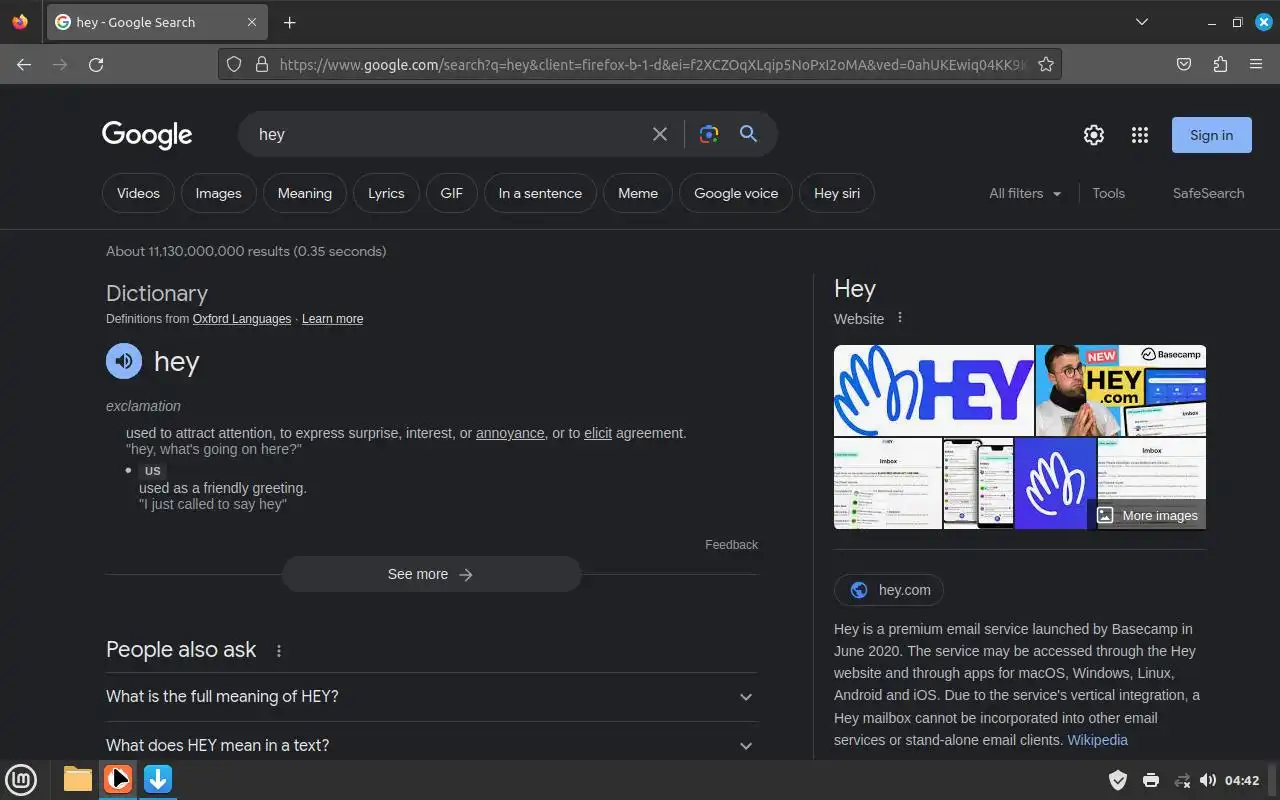Show site security shield information
The image size is (1280, 800).
[234, 64]
